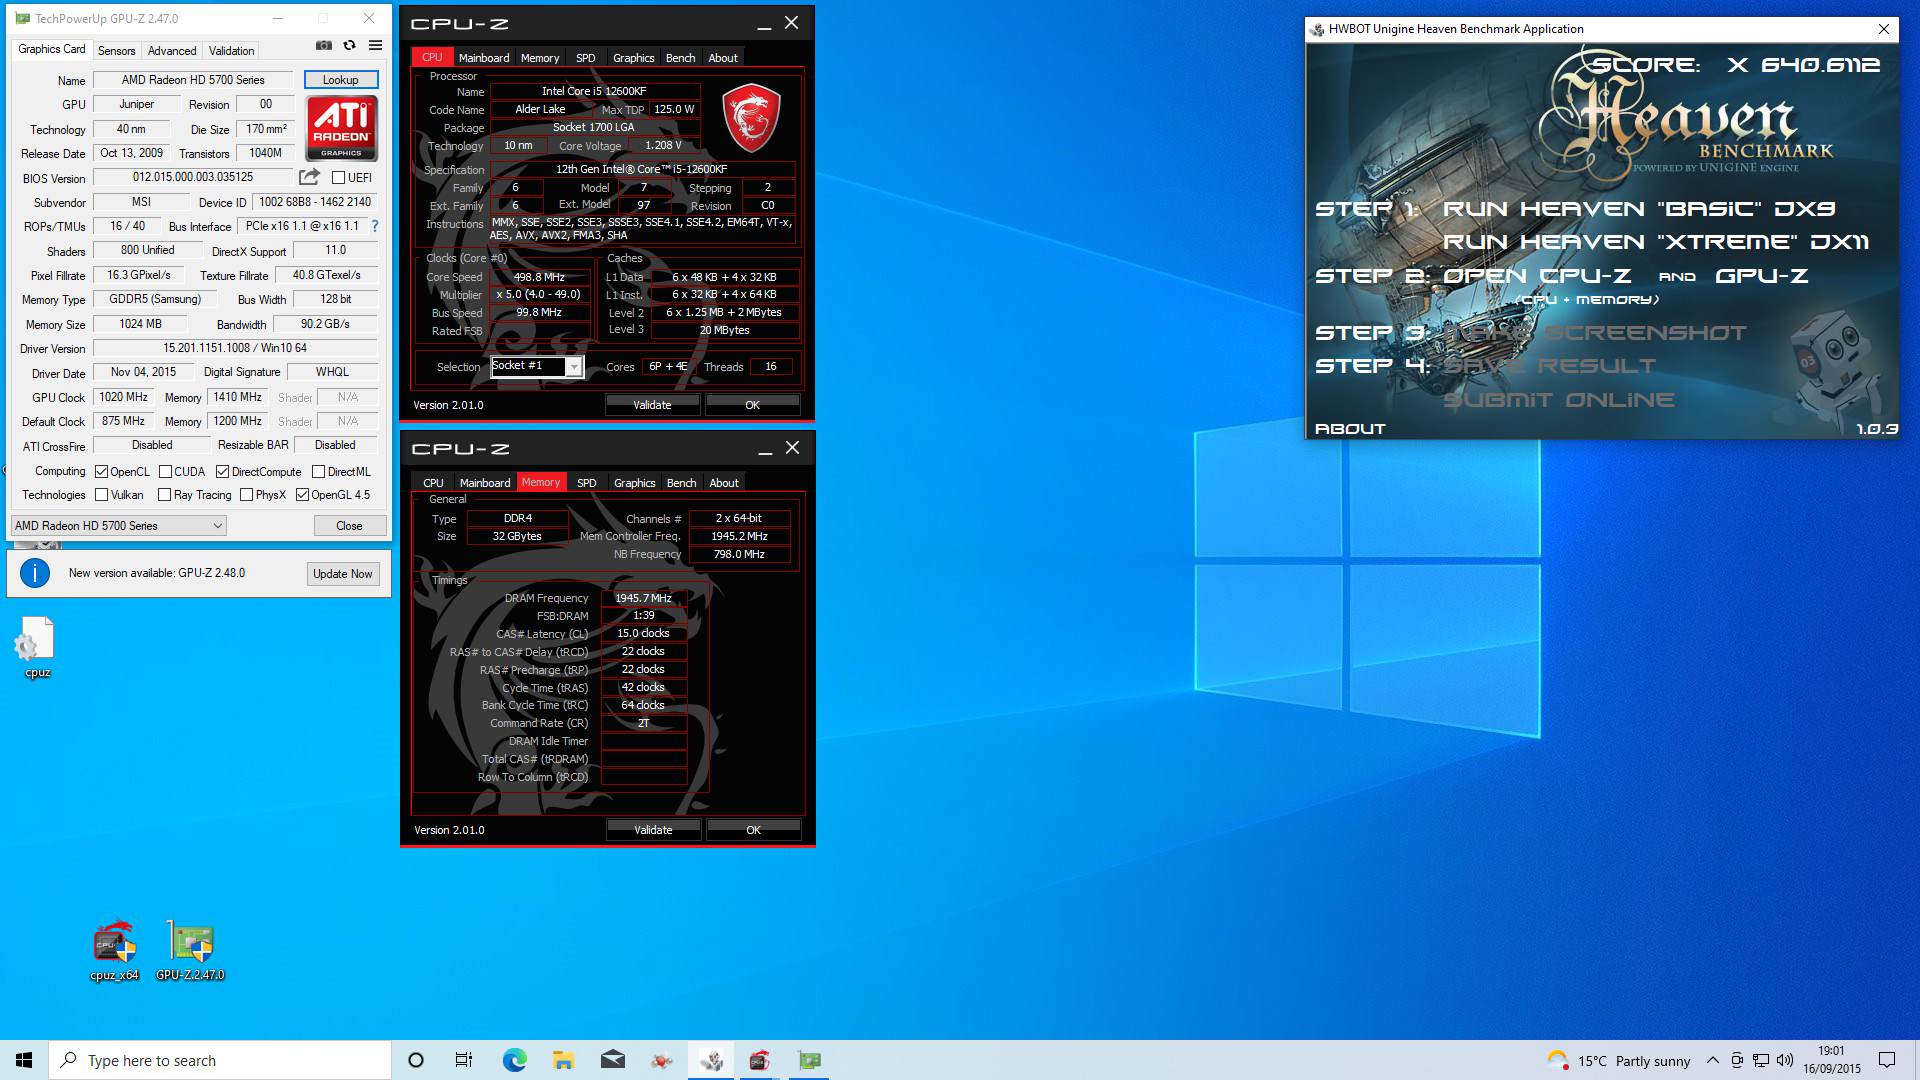The width and height of the screenshot is (1920, 1080).
Task: Click the Cortana circle icon
Action: (x=416, y=1060)
